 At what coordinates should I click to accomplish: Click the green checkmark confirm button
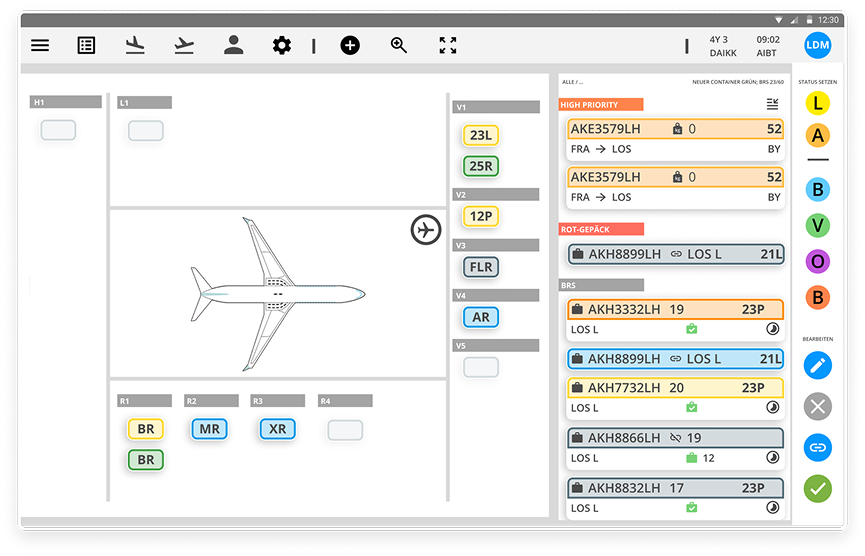pos(818,488)
